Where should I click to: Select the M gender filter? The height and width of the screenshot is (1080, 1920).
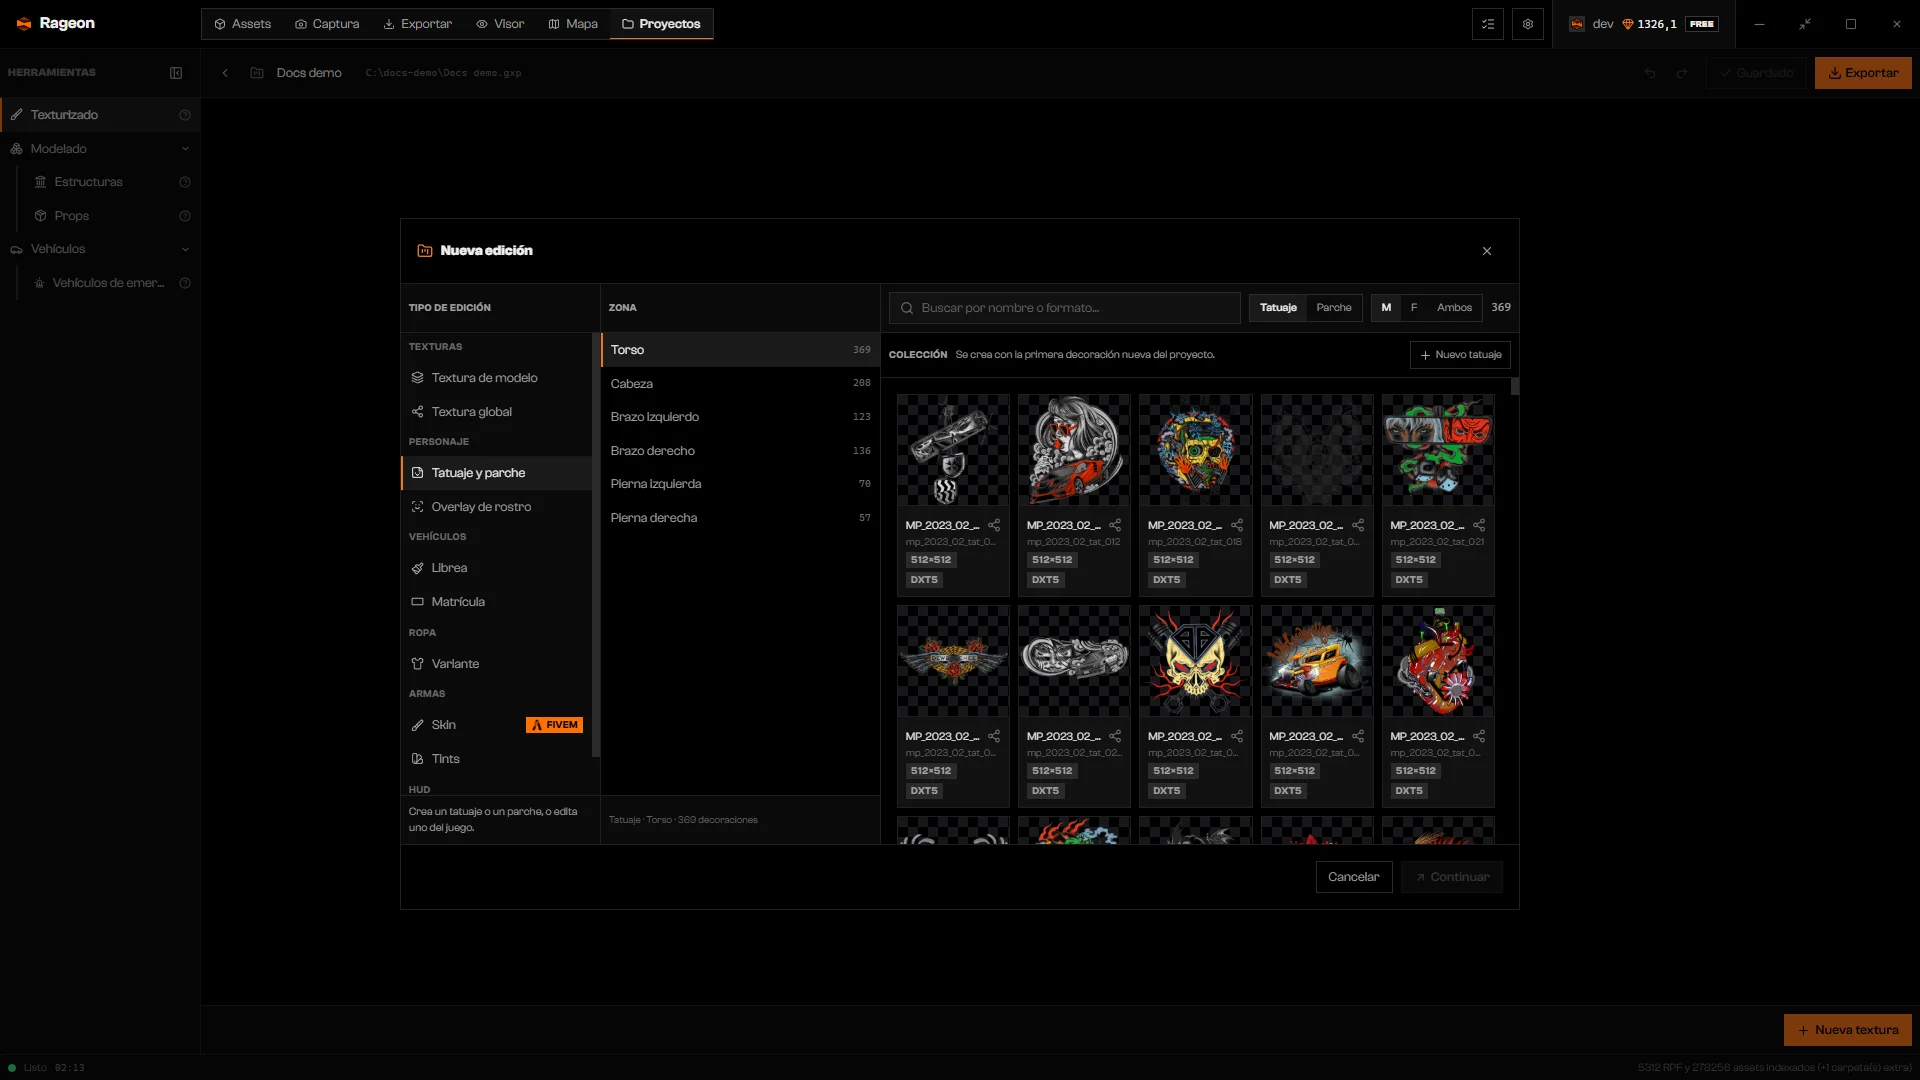tap(1386, 308)
